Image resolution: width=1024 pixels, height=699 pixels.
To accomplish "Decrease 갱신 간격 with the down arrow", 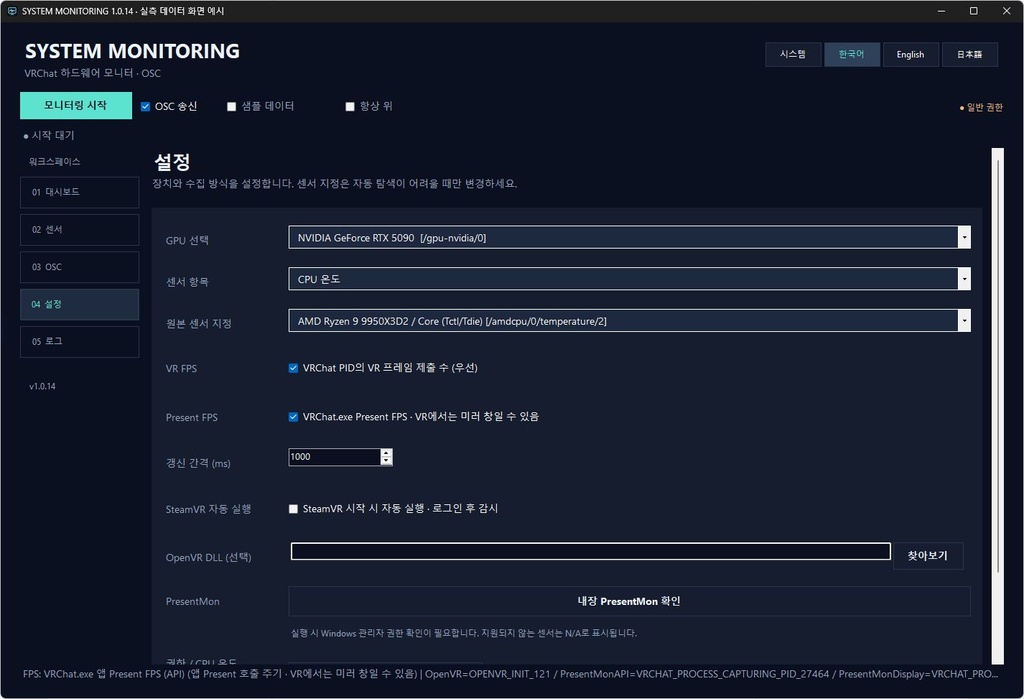I will [387, 461].
